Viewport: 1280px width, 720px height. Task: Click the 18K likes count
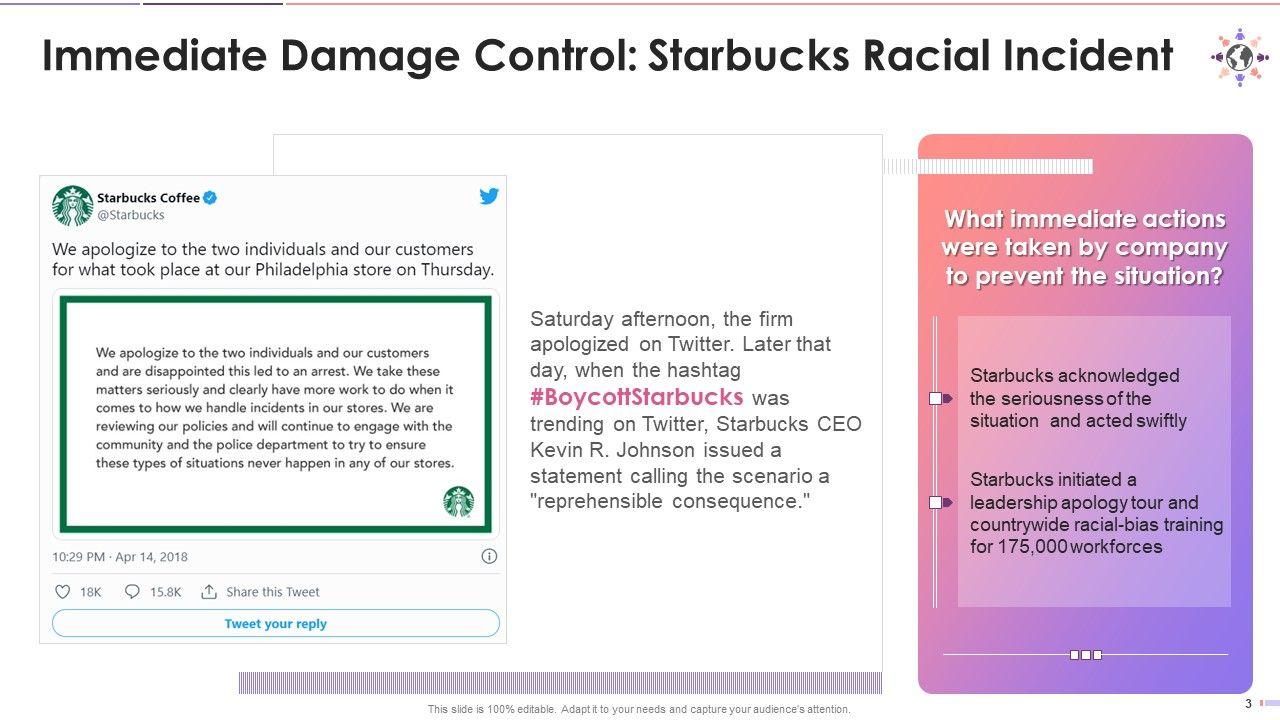coord(91,592)
